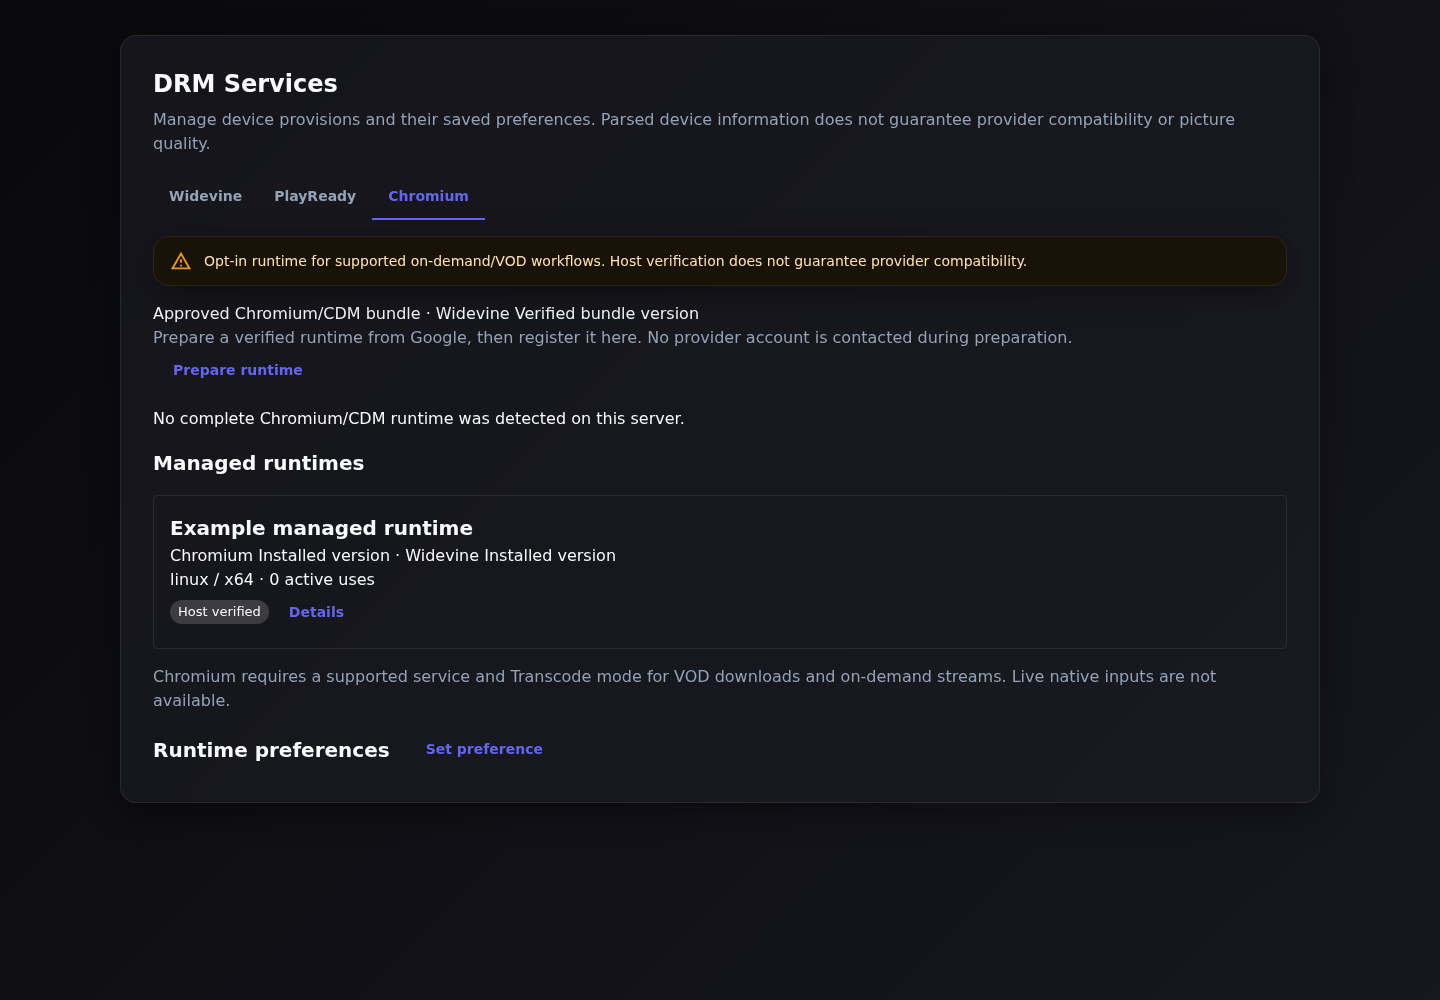
Task: Click the 'Opt-in runtime for supported on-demand/VOD' warning text
Action: (x=615, y=261)
